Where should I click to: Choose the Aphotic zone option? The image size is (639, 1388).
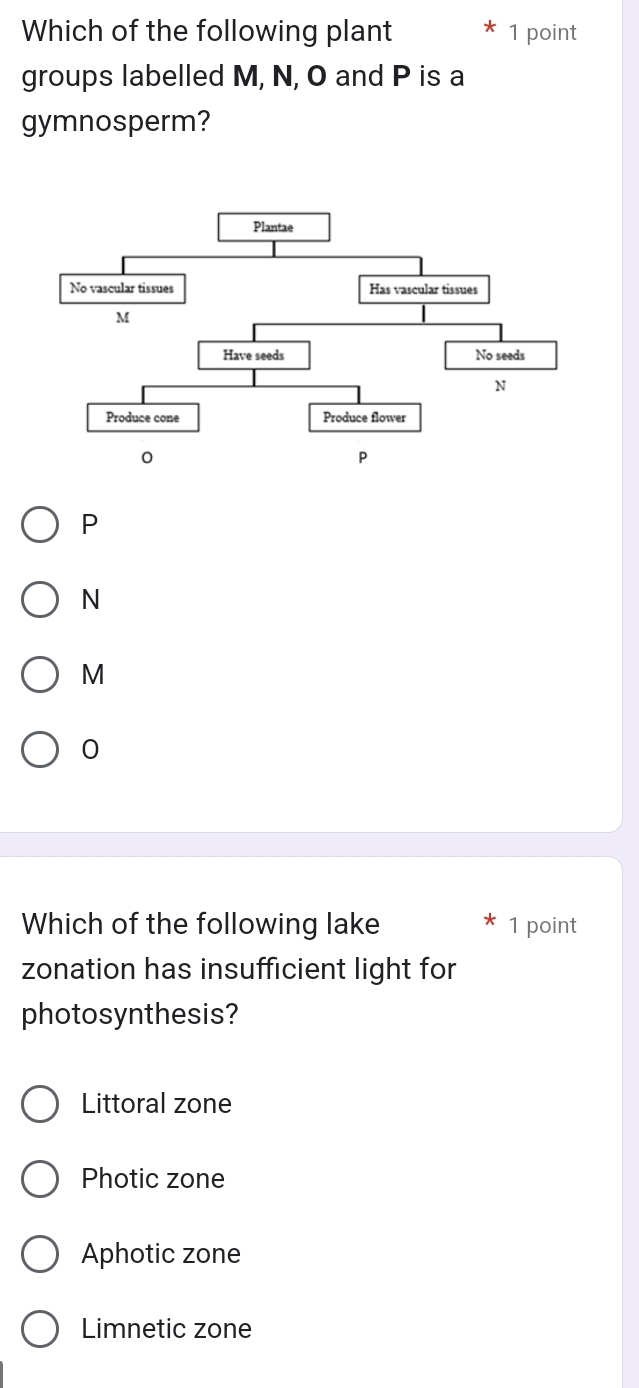[40, 1254]
